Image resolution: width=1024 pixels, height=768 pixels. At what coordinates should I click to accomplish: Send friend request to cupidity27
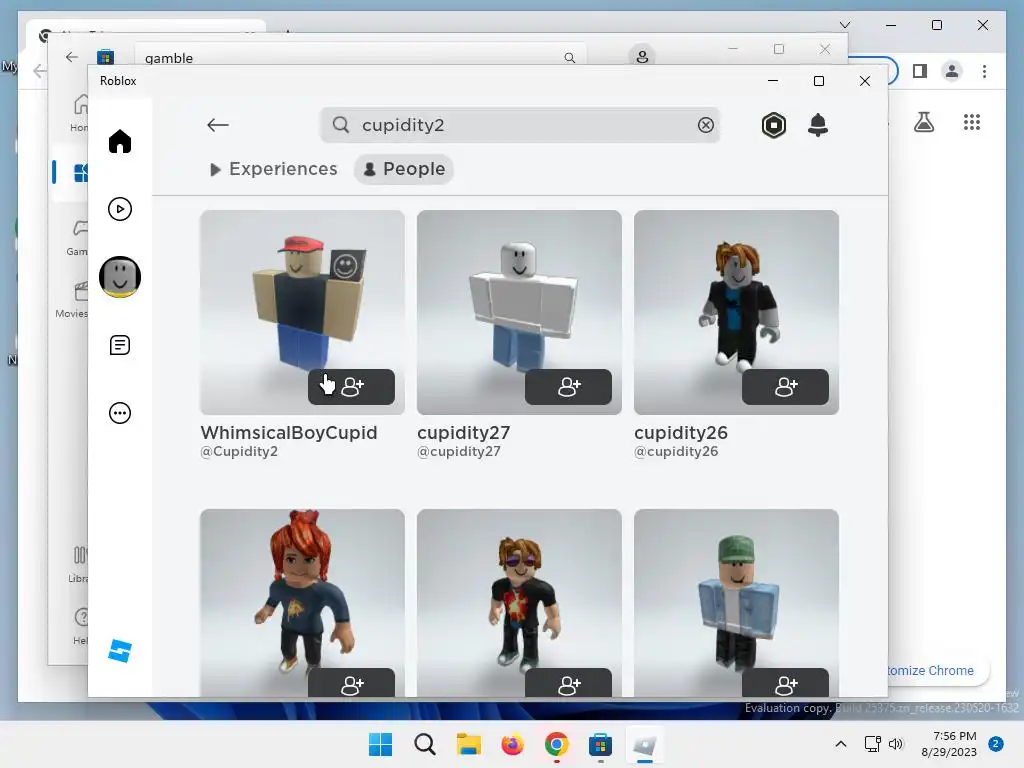(568, 387)
